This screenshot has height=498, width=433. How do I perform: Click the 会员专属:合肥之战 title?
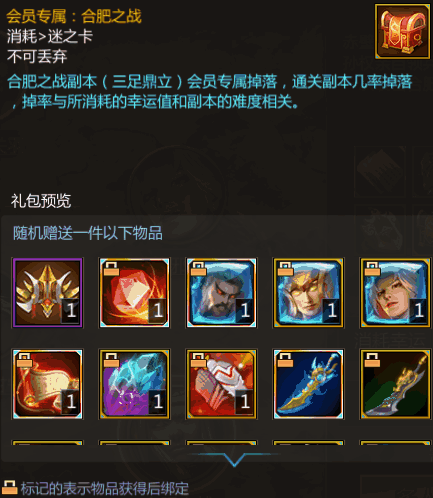(74, 16)
